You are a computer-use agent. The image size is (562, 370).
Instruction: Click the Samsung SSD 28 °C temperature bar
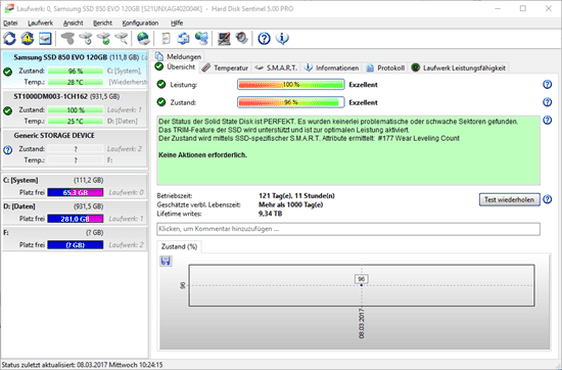pos(75,82)
